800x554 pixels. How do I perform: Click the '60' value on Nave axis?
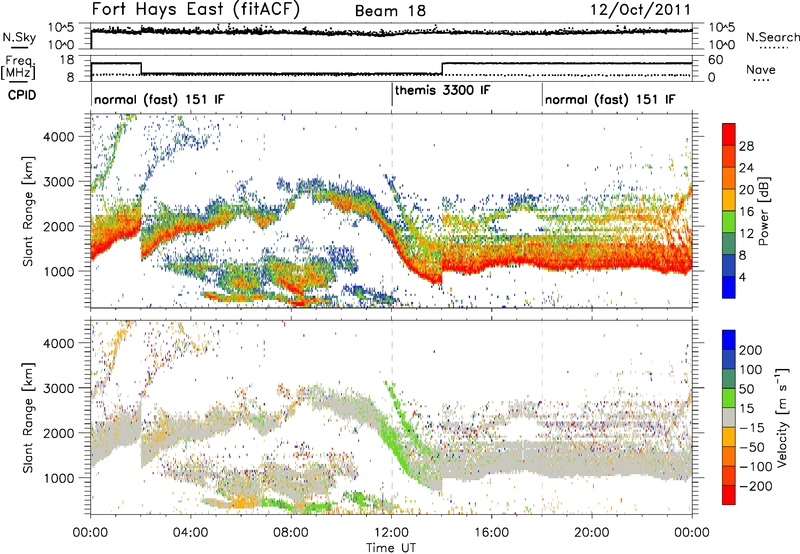pos(715,60)
